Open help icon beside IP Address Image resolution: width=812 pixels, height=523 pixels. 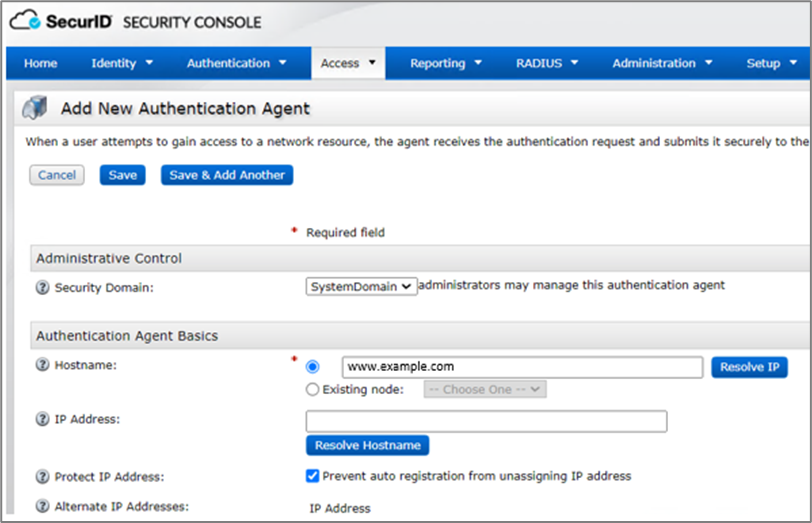(x=43, y=419)
